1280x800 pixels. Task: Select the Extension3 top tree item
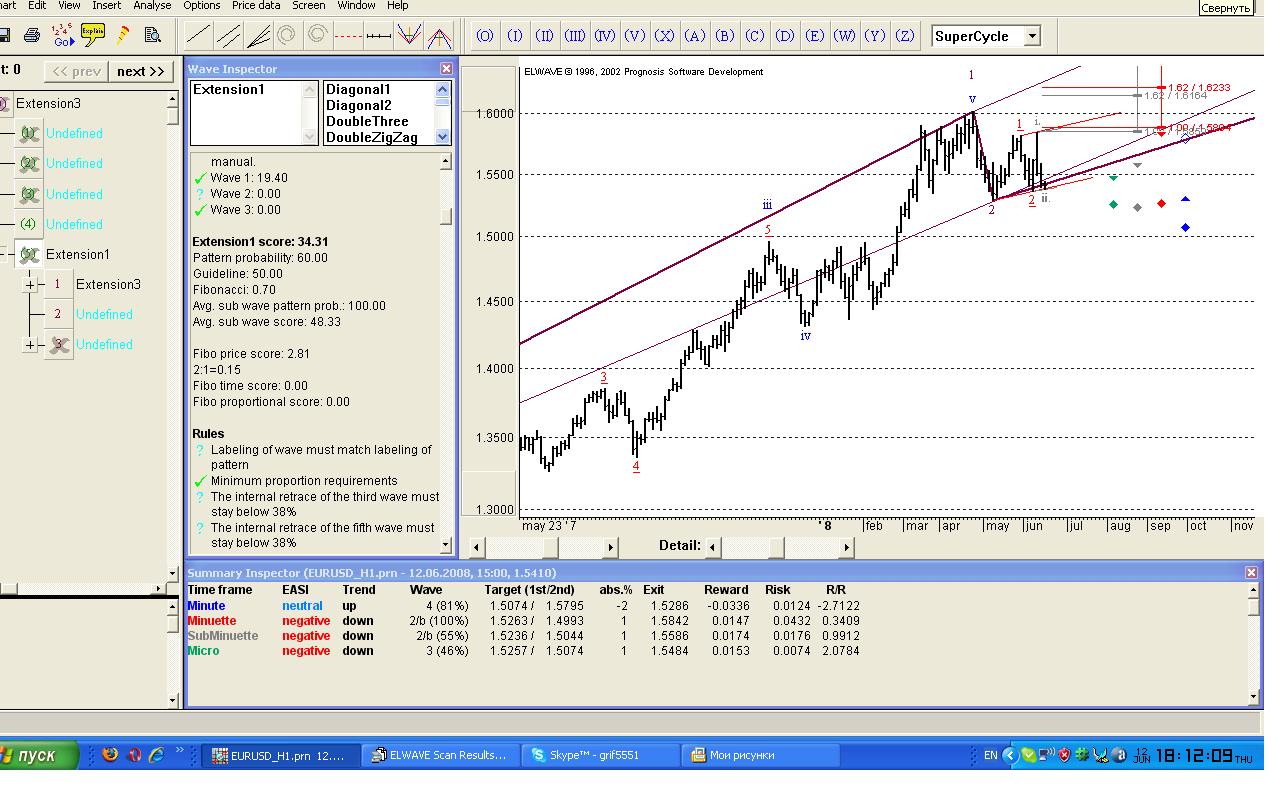(x=48, y=103)
